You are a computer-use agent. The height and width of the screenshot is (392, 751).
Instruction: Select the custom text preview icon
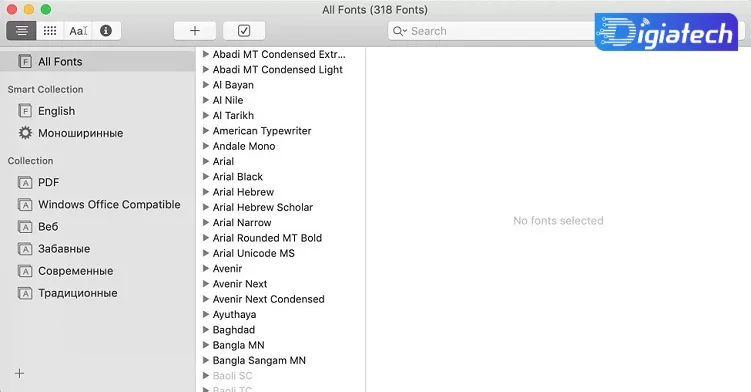tap(78, 31)
